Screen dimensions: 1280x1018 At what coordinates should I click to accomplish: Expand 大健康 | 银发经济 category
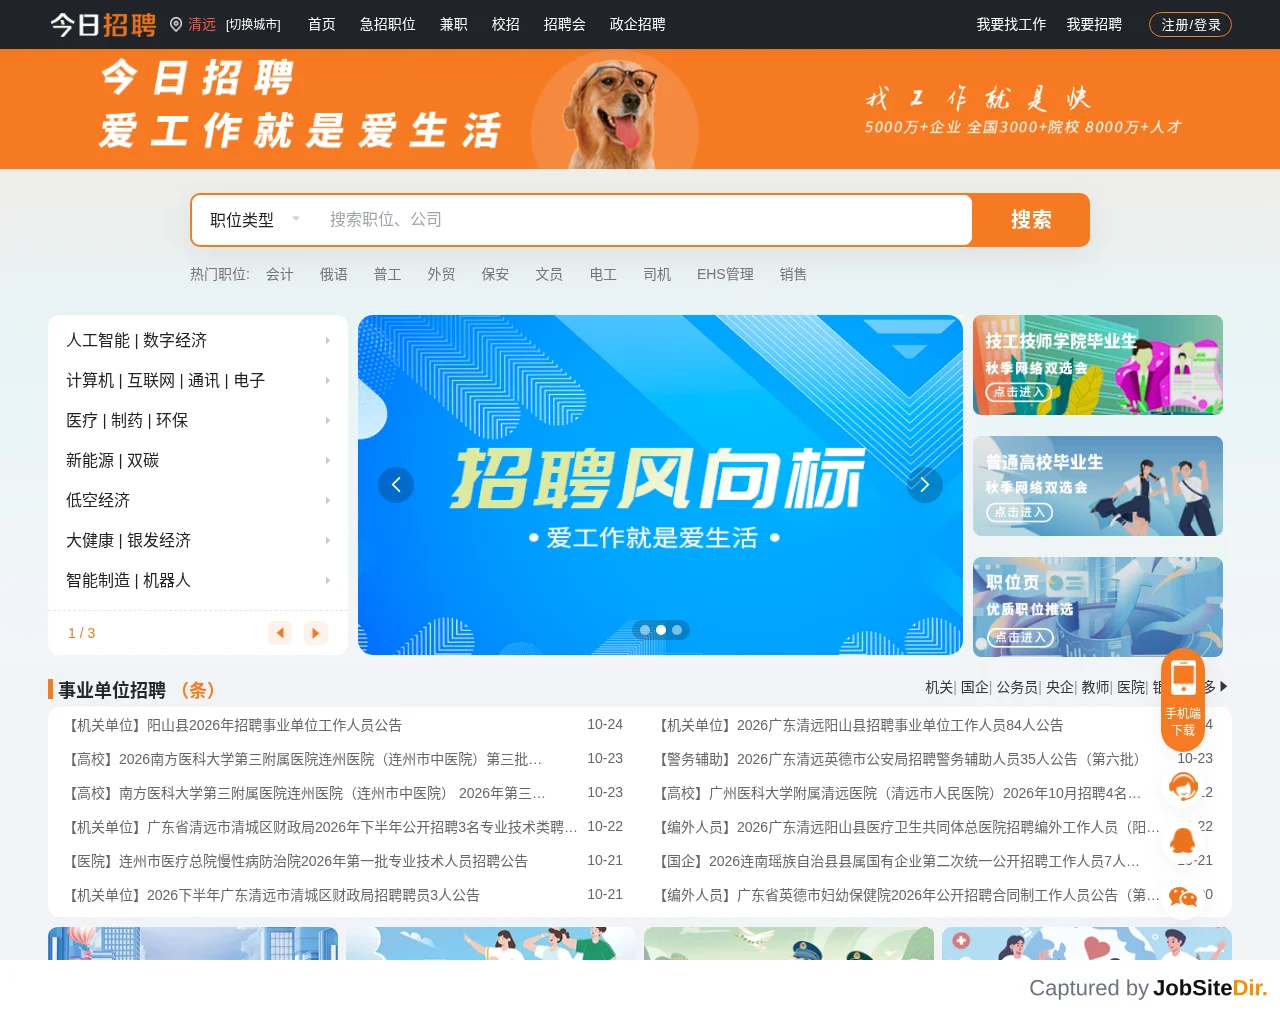198,541
